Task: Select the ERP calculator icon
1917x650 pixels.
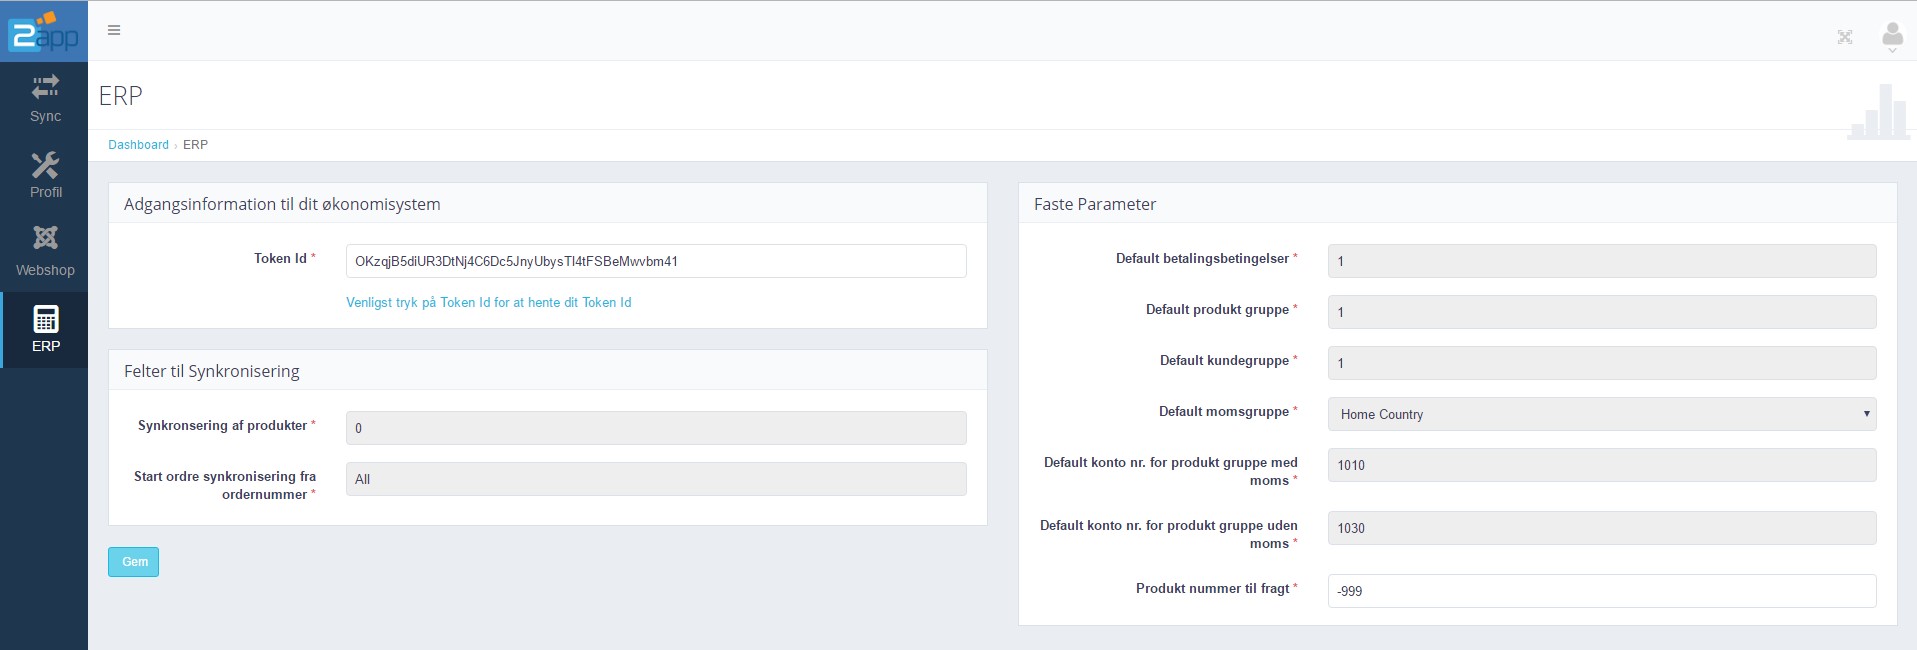Action: 46,319
